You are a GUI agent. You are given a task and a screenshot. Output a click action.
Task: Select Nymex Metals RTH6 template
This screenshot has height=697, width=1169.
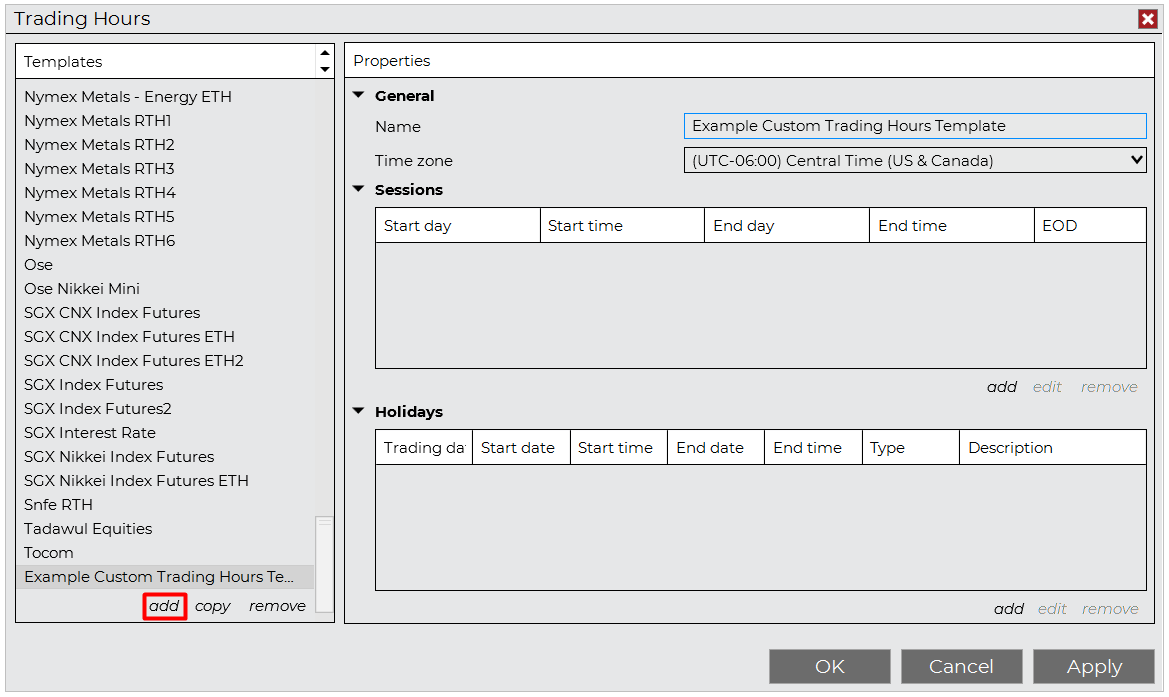[99, 241]
